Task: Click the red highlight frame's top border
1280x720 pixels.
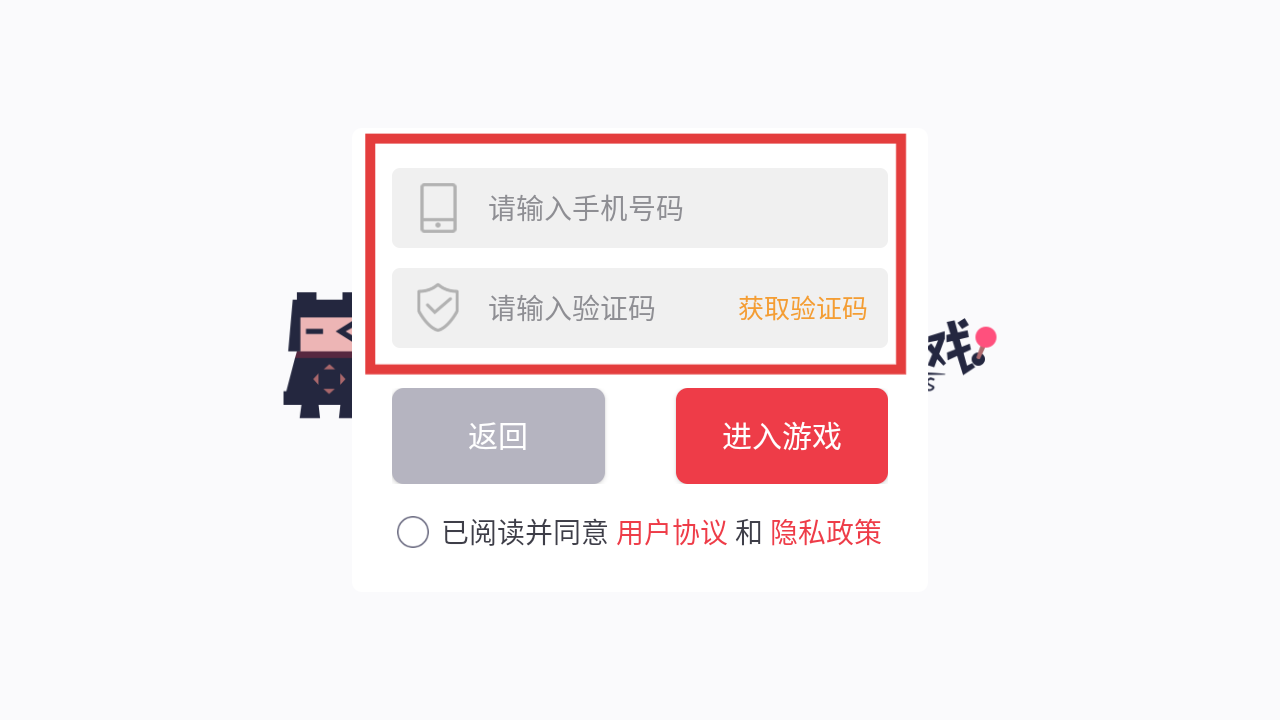Action: 636,139
